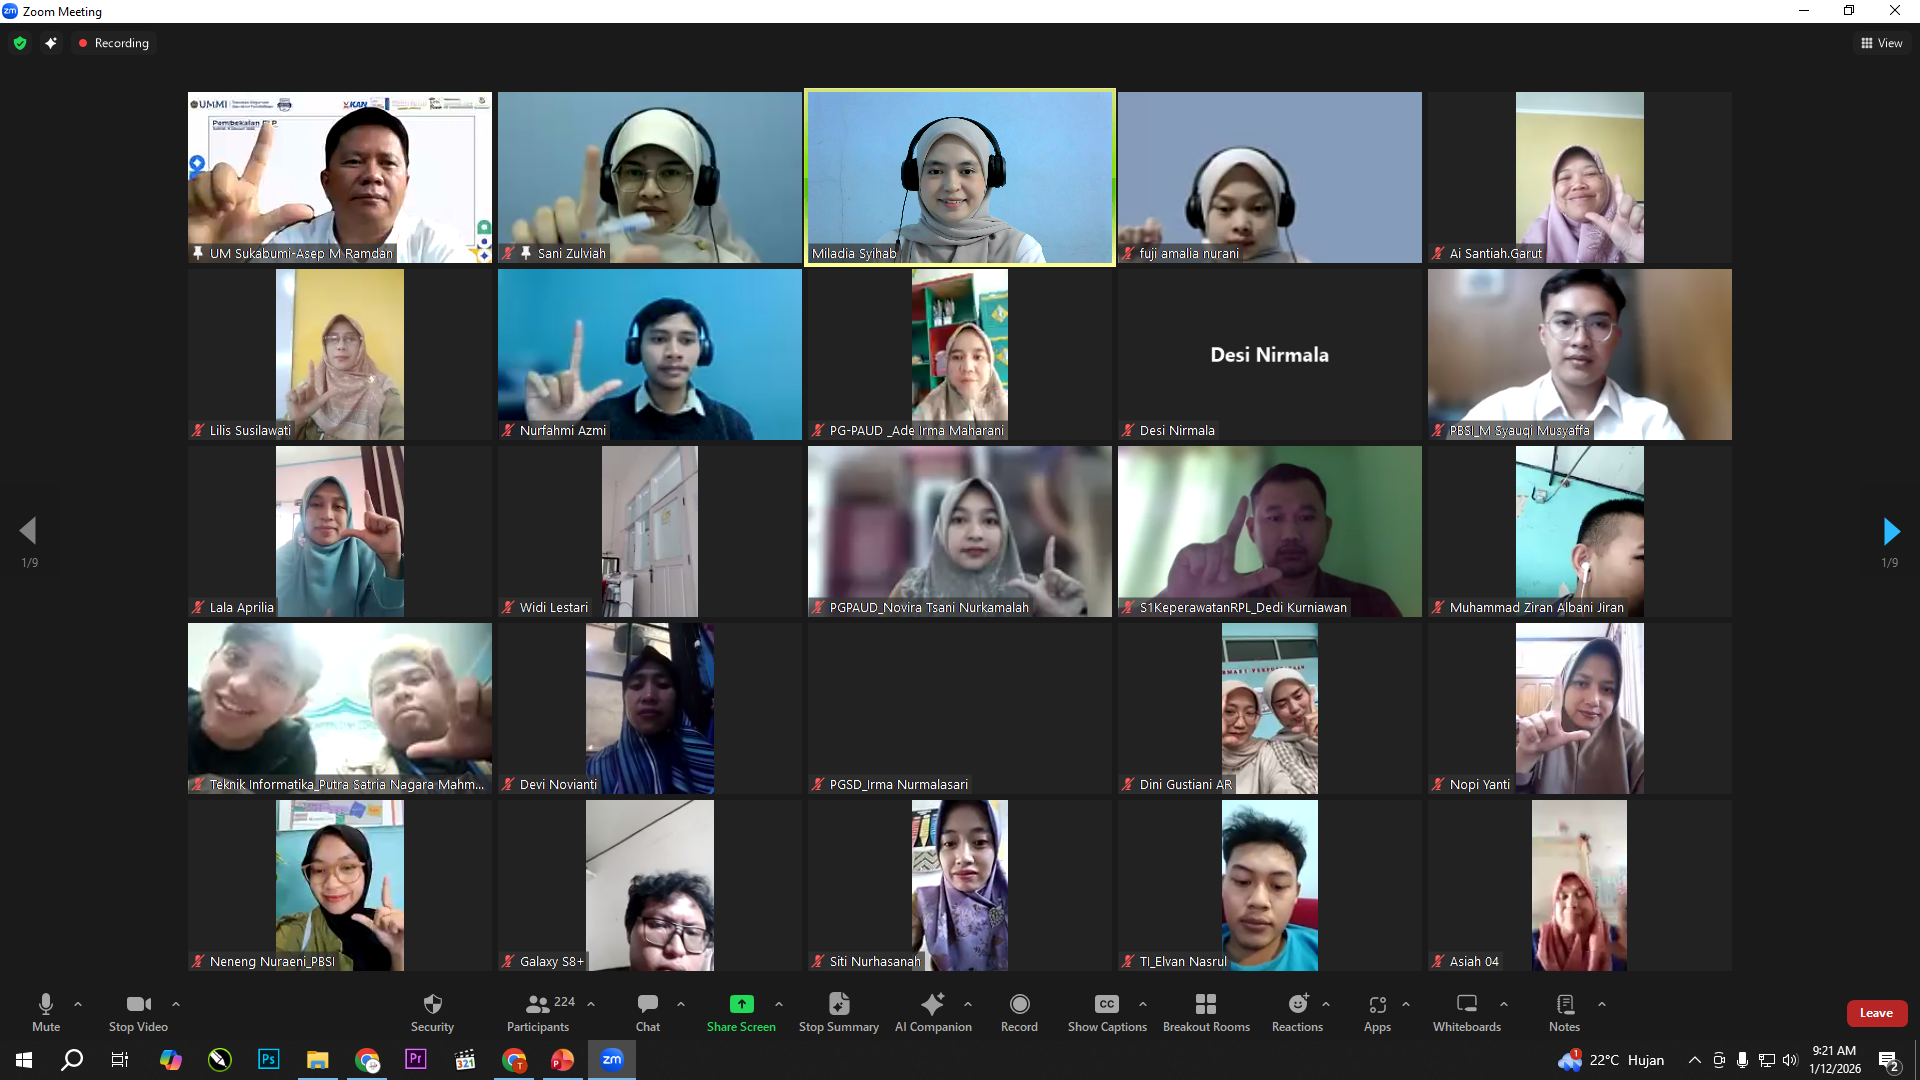
Task: Expand Share Screen options arrow
Action: [x=779, y=1004]
